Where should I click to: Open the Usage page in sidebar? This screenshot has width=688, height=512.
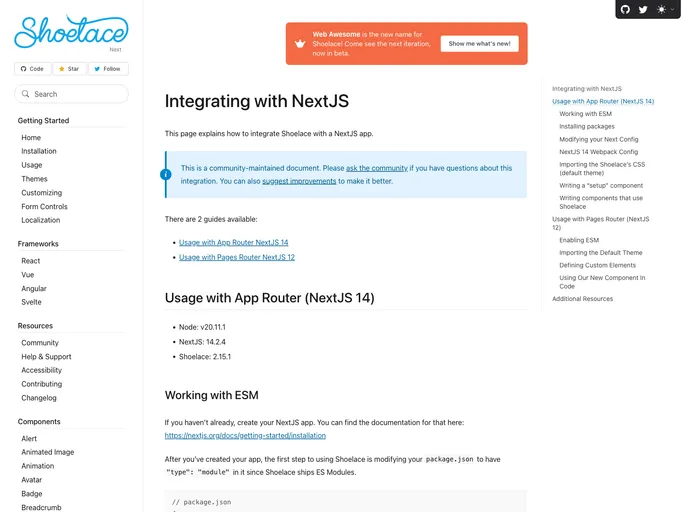(32, 165)
